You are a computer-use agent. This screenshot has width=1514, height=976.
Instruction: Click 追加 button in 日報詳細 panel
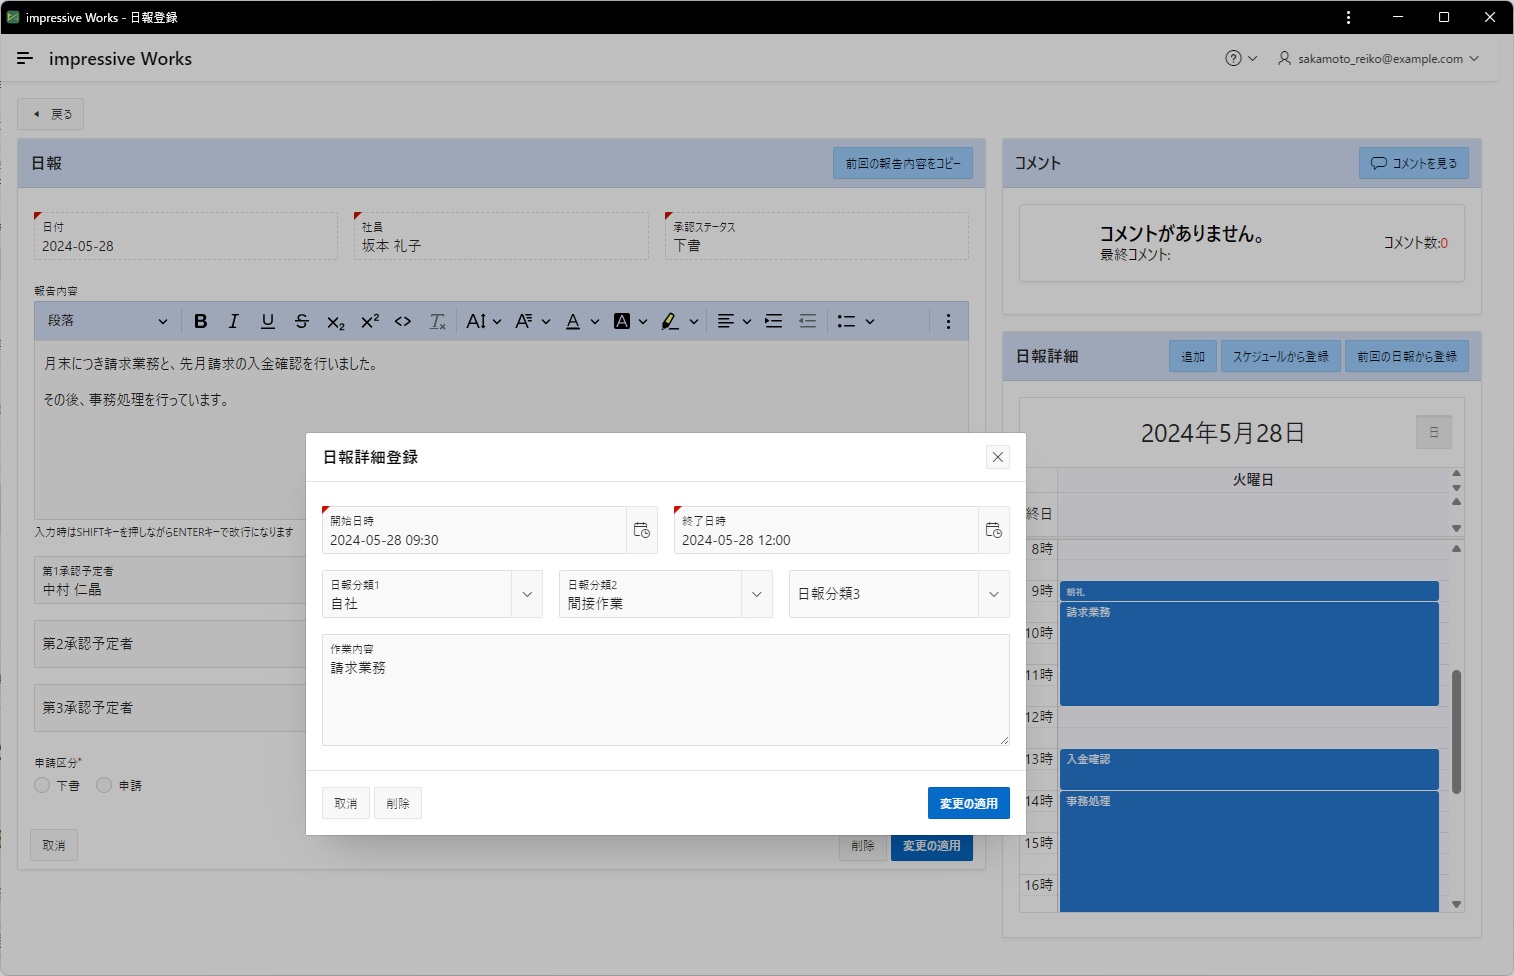[1193, 356]
